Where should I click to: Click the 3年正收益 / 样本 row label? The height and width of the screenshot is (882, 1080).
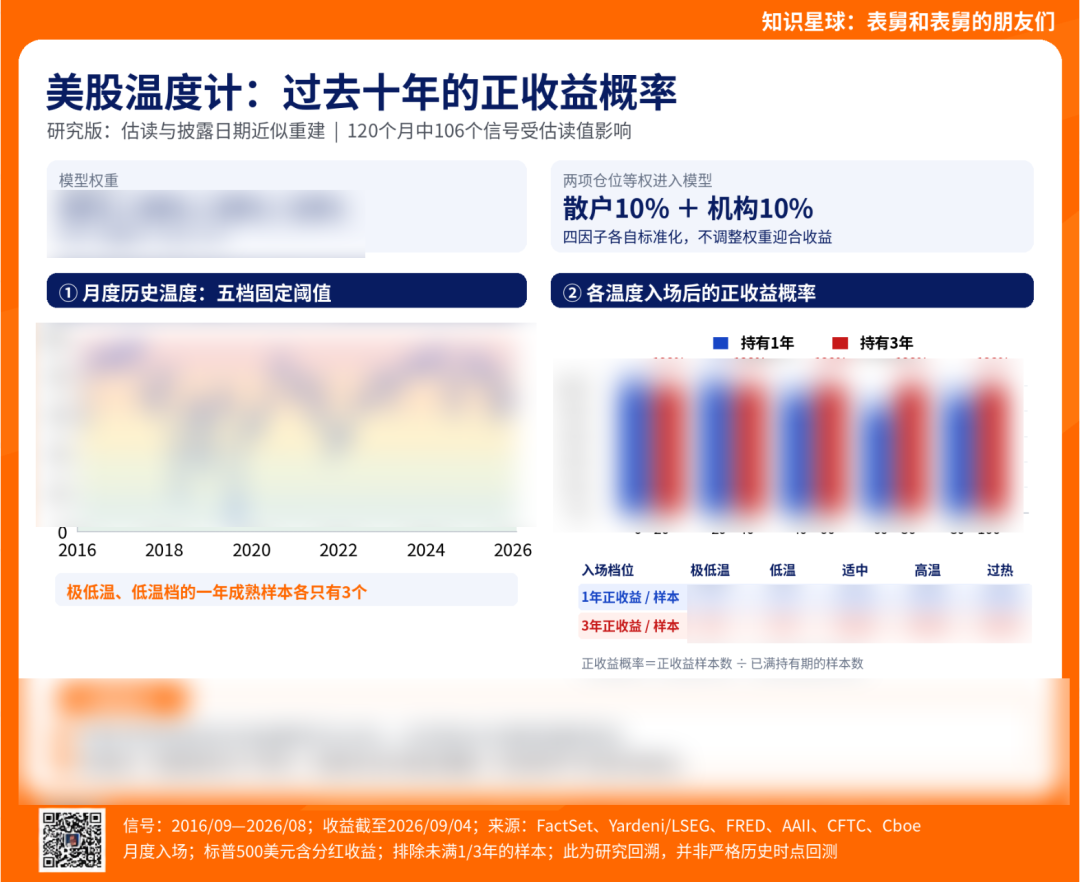tap(630, 626)
